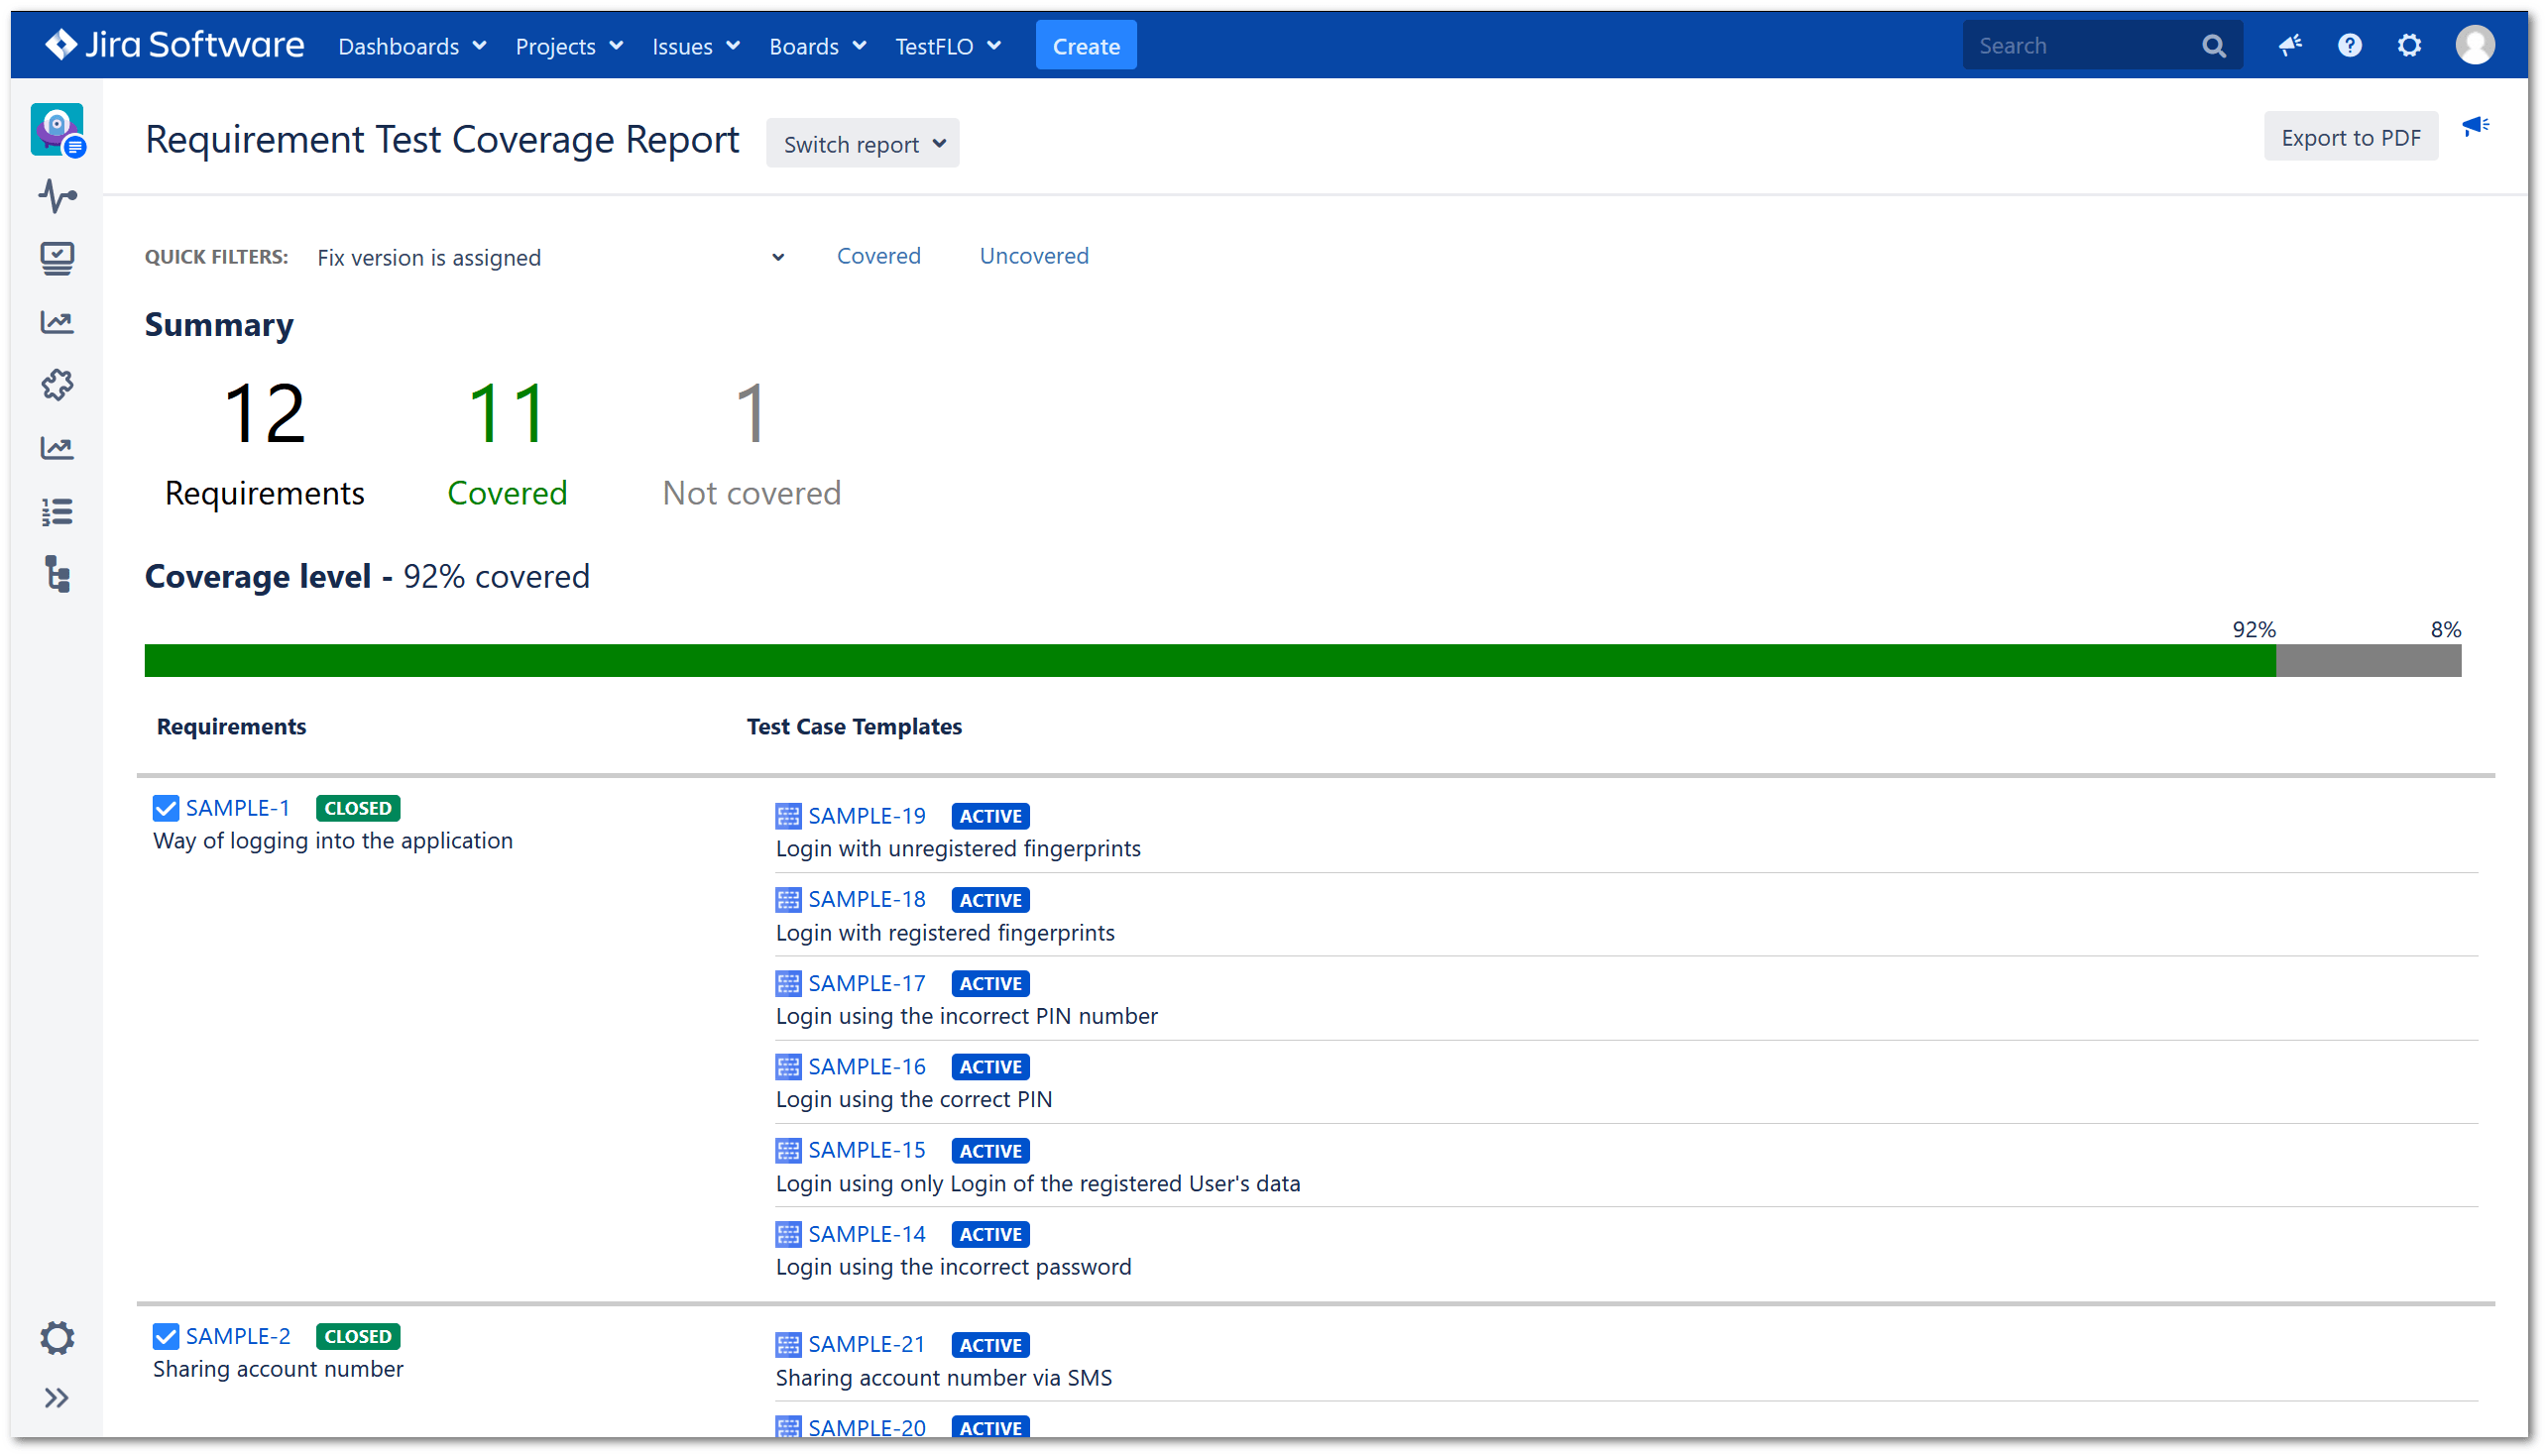Uncheck the SAMPLE-2 requirement checkbox
2547x1456 pixels.
pos(165,1336)
